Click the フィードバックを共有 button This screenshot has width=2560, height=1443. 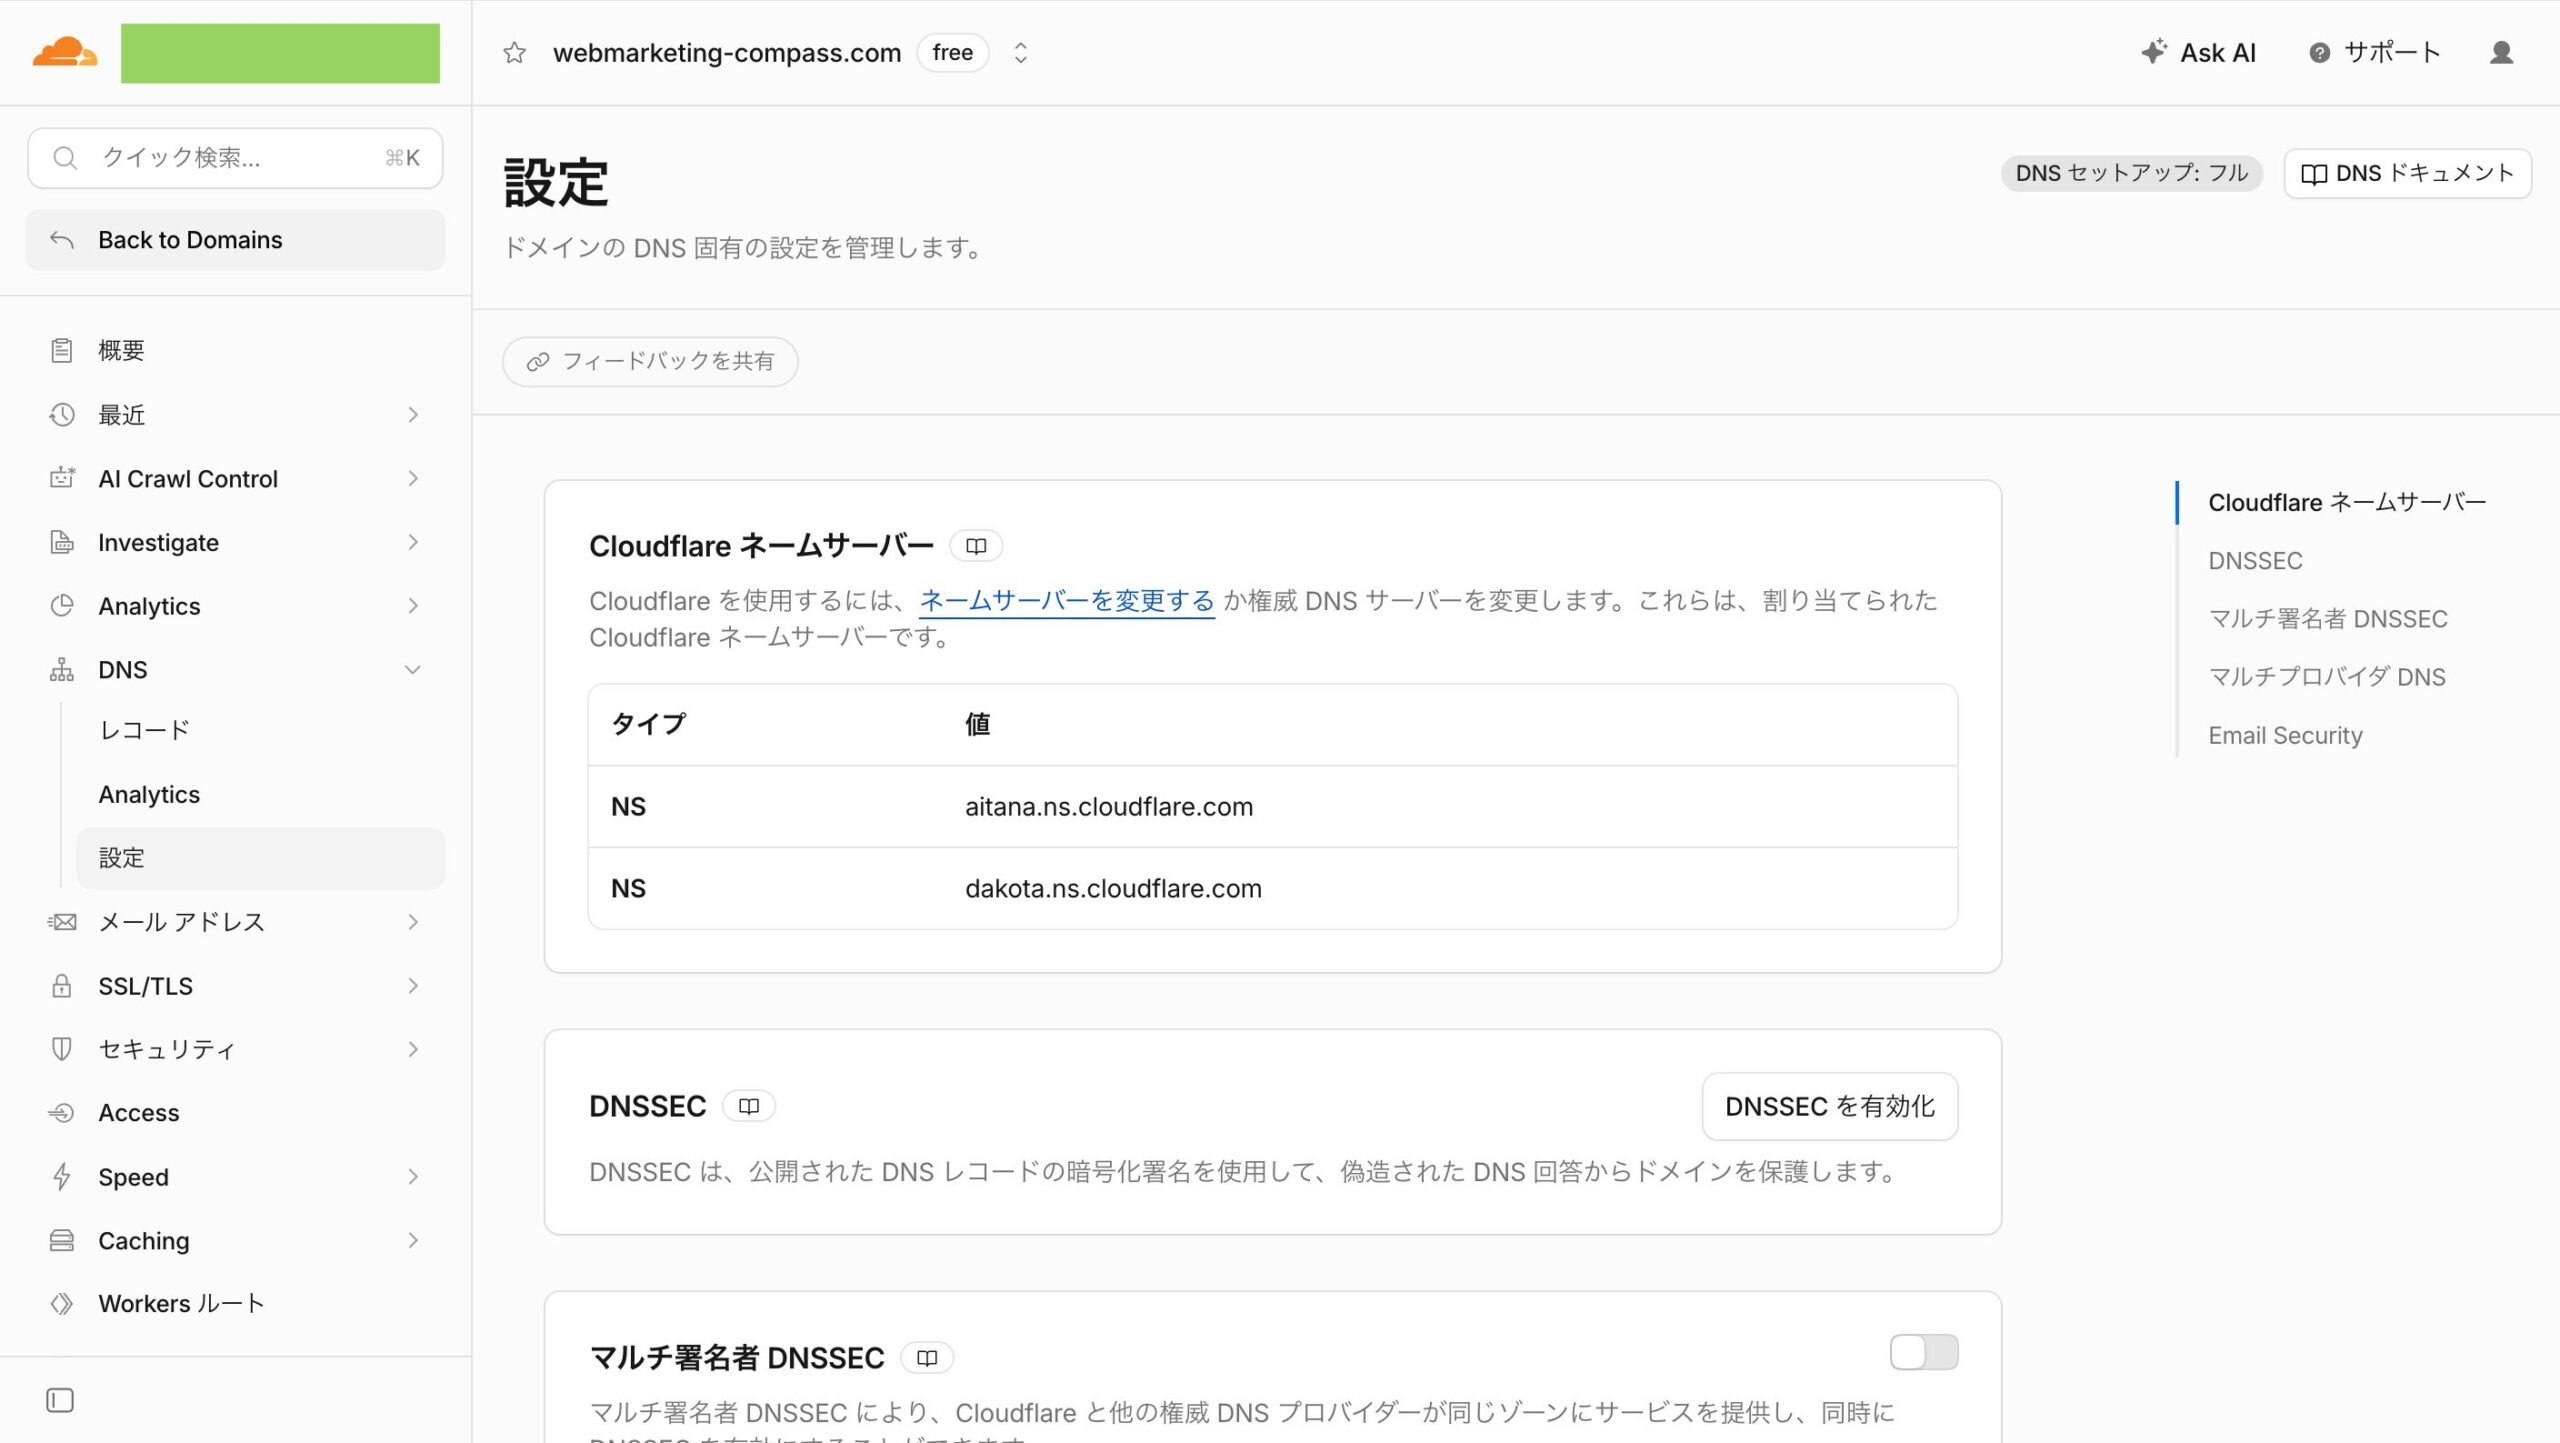[650, 361]
